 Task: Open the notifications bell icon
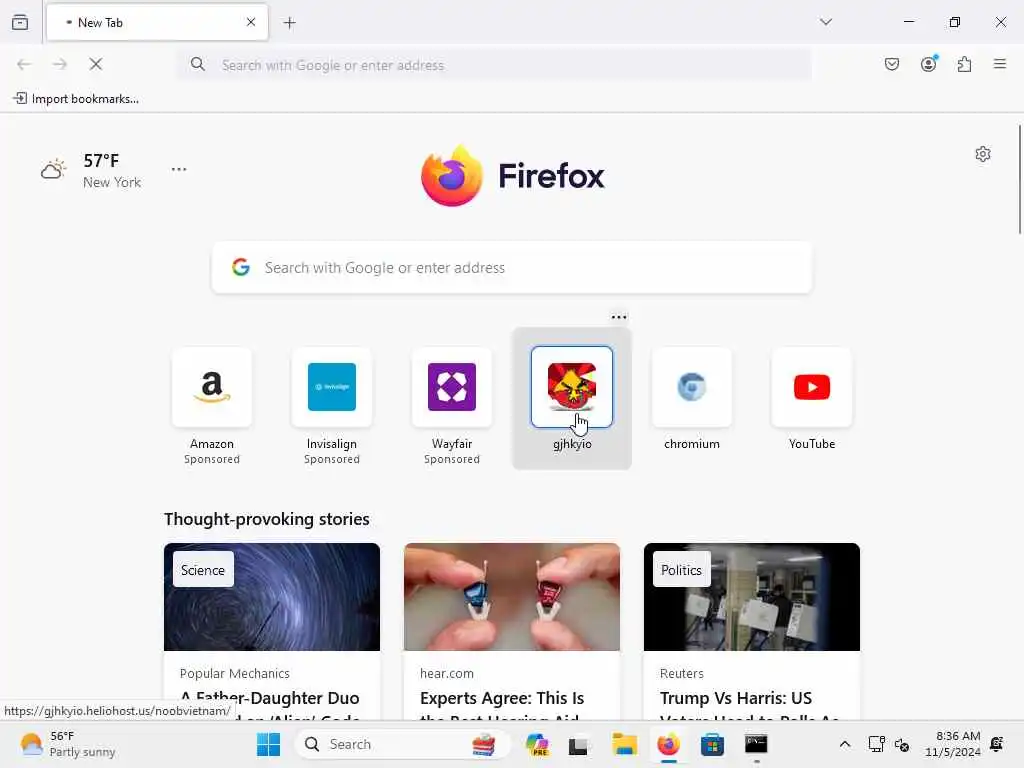997,744
